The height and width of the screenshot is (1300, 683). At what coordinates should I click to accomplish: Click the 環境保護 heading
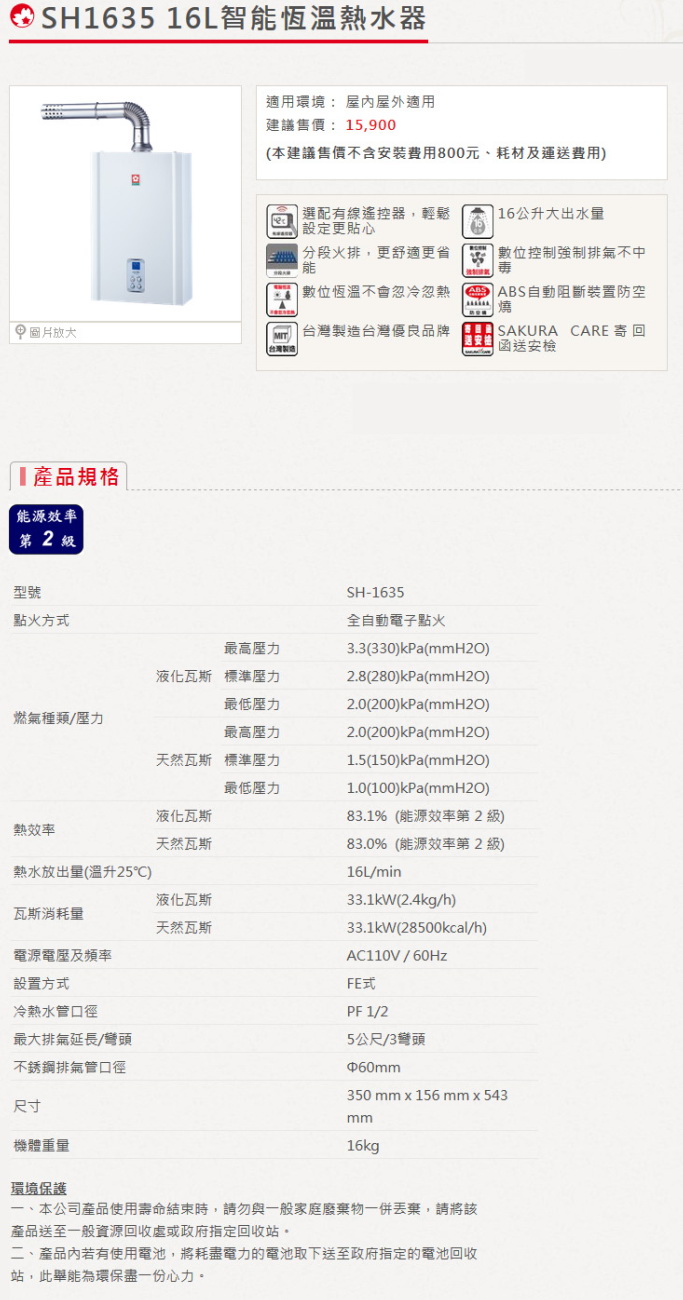(39, 1188)
